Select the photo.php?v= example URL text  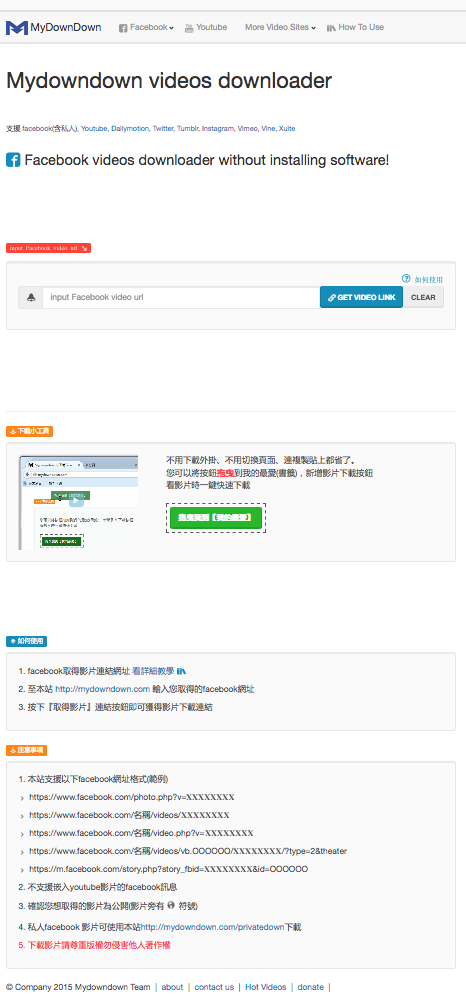132,797
